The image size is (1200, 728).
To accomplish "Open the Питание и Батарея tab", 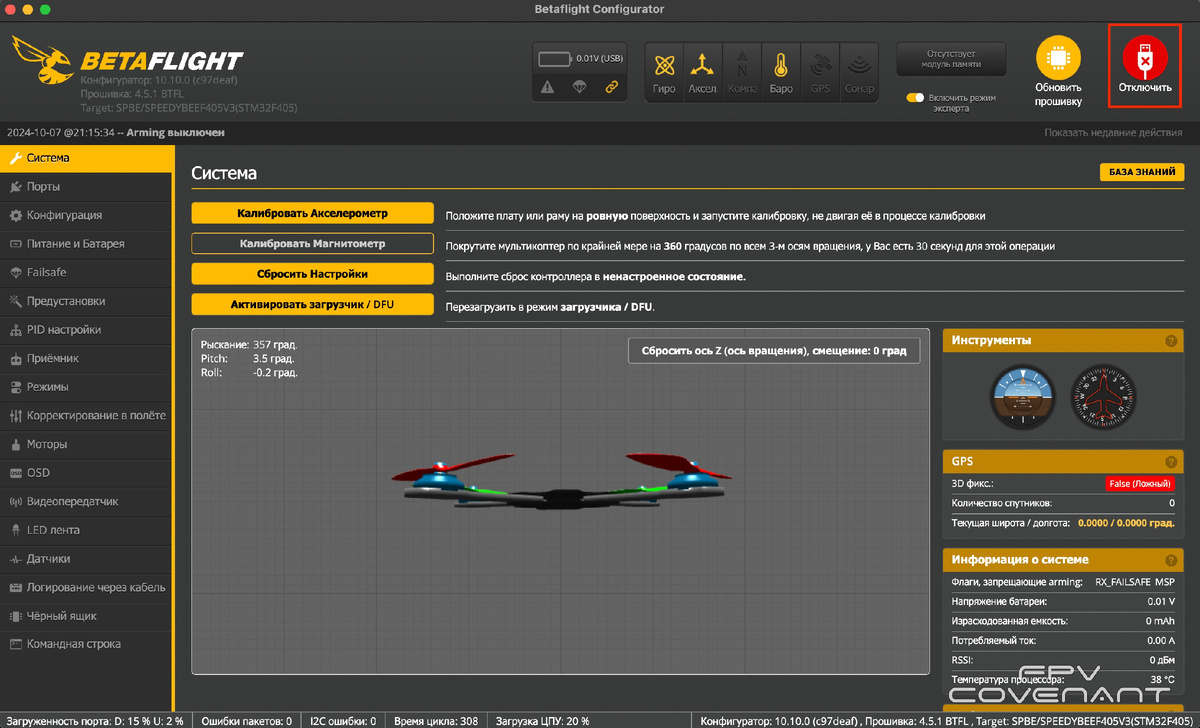I will [87, 244].
